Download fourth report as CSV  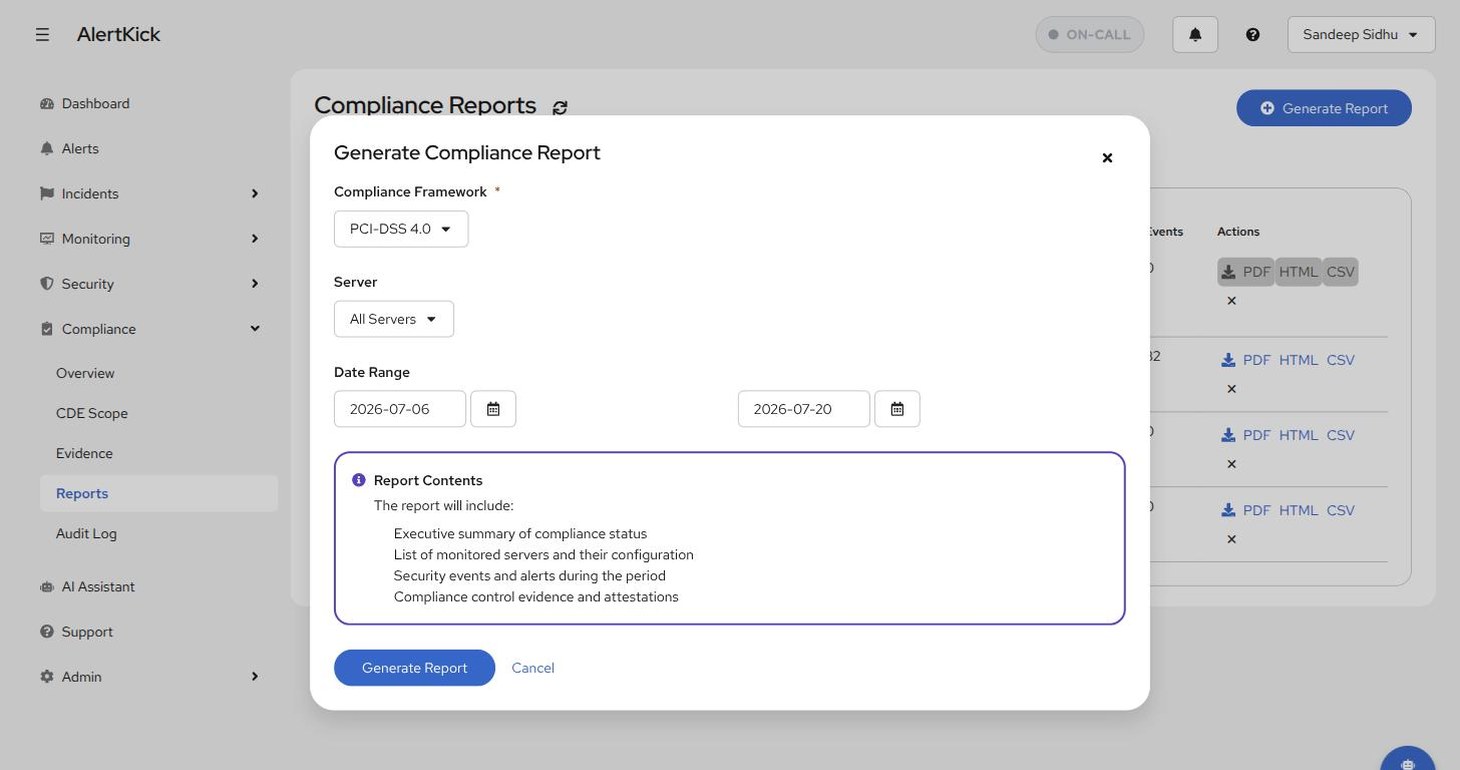[1340, 510]
